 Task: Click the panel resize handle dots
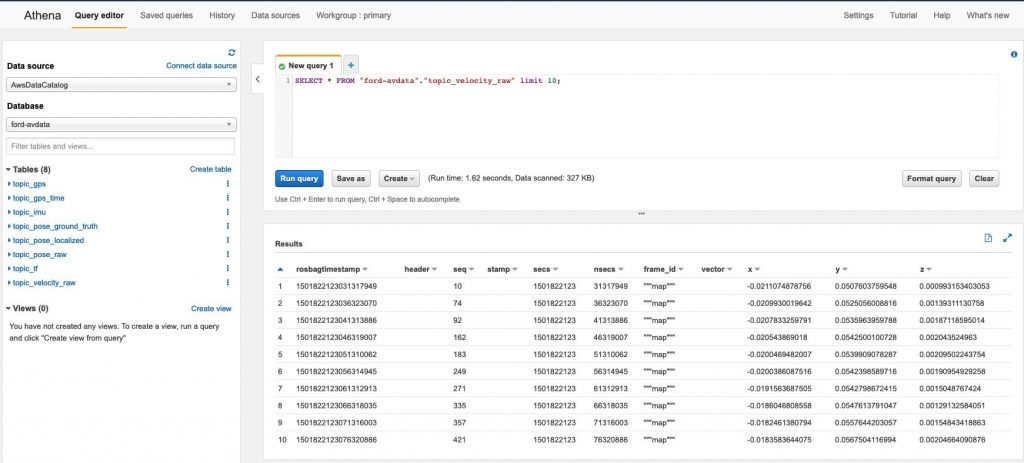click(641, 214)
